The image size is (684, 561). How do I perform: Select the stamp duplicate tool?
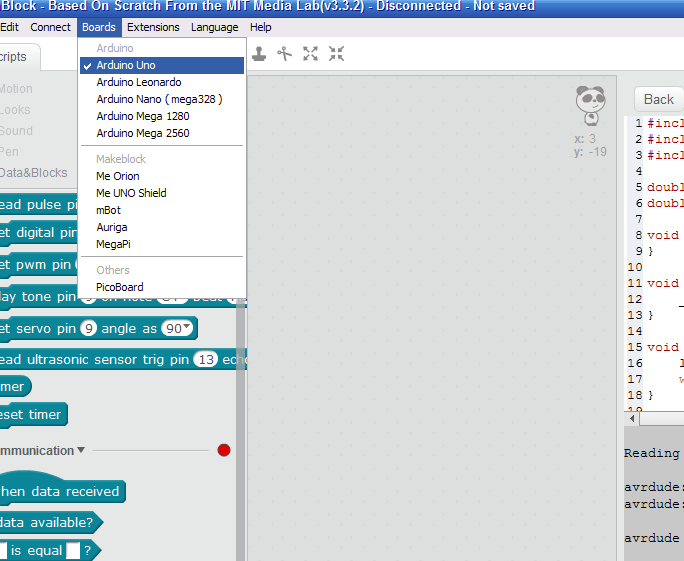click(x=259, y=54)
